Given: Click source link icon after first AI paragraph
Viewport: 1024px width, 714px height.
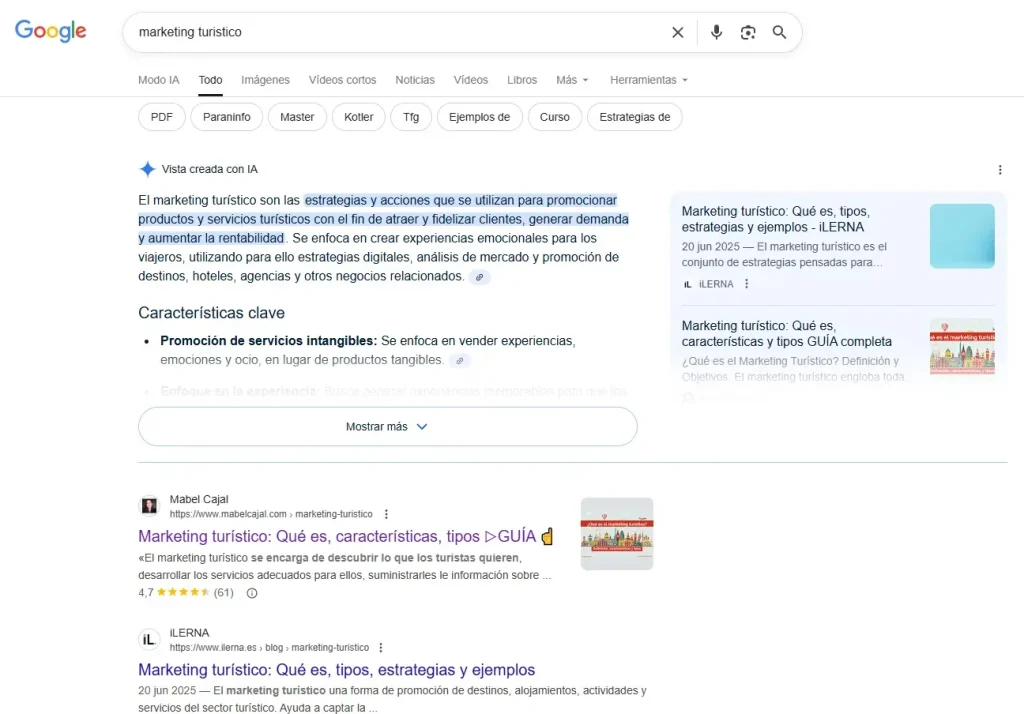Looking at the screenshot, I should pos(480,277).
